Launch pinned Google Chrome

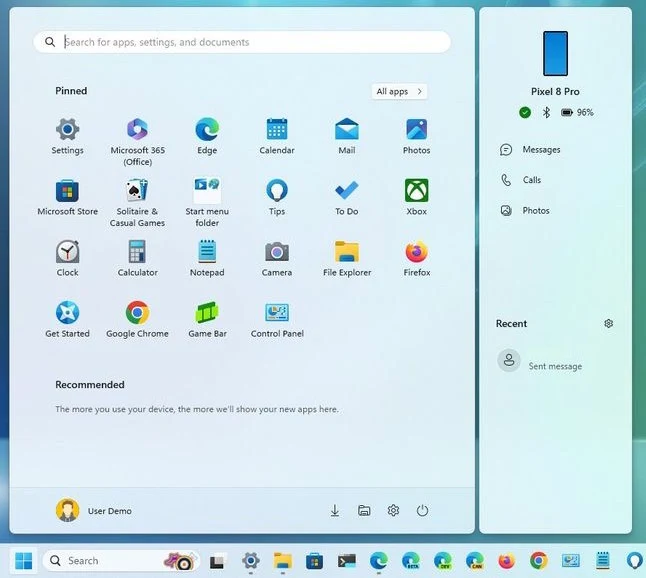pyautogui.click(x=137, y=320)
